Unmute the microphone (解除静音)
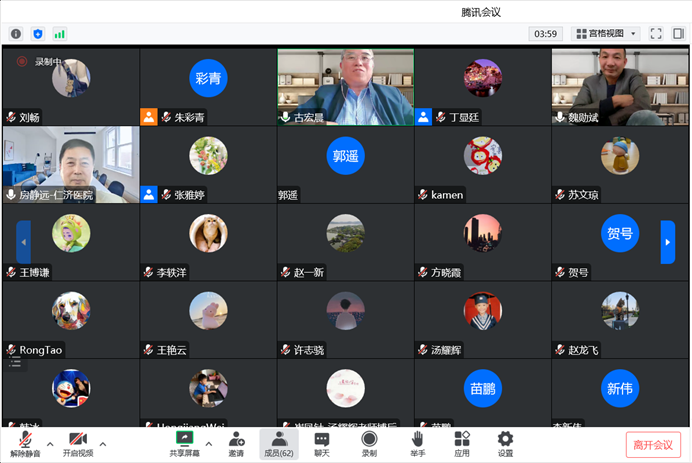Viewport: 692px width, 463px height. (x=25, y=443)
